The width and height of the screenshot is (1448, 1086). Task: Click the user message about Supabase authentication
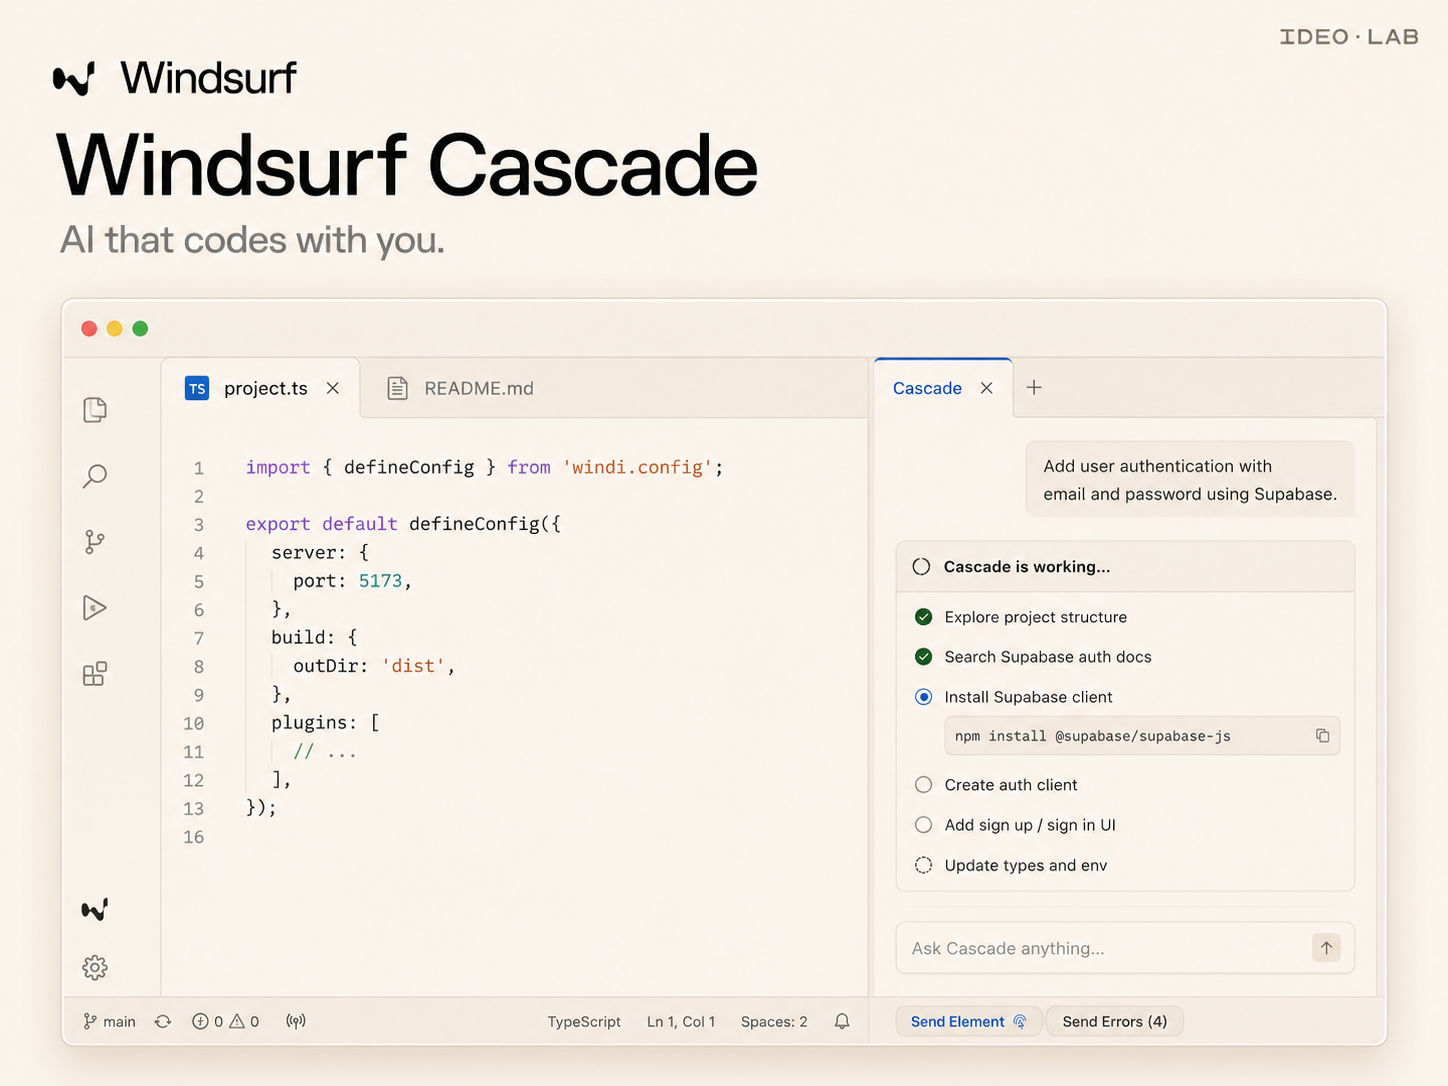[x=1190, y=480]
